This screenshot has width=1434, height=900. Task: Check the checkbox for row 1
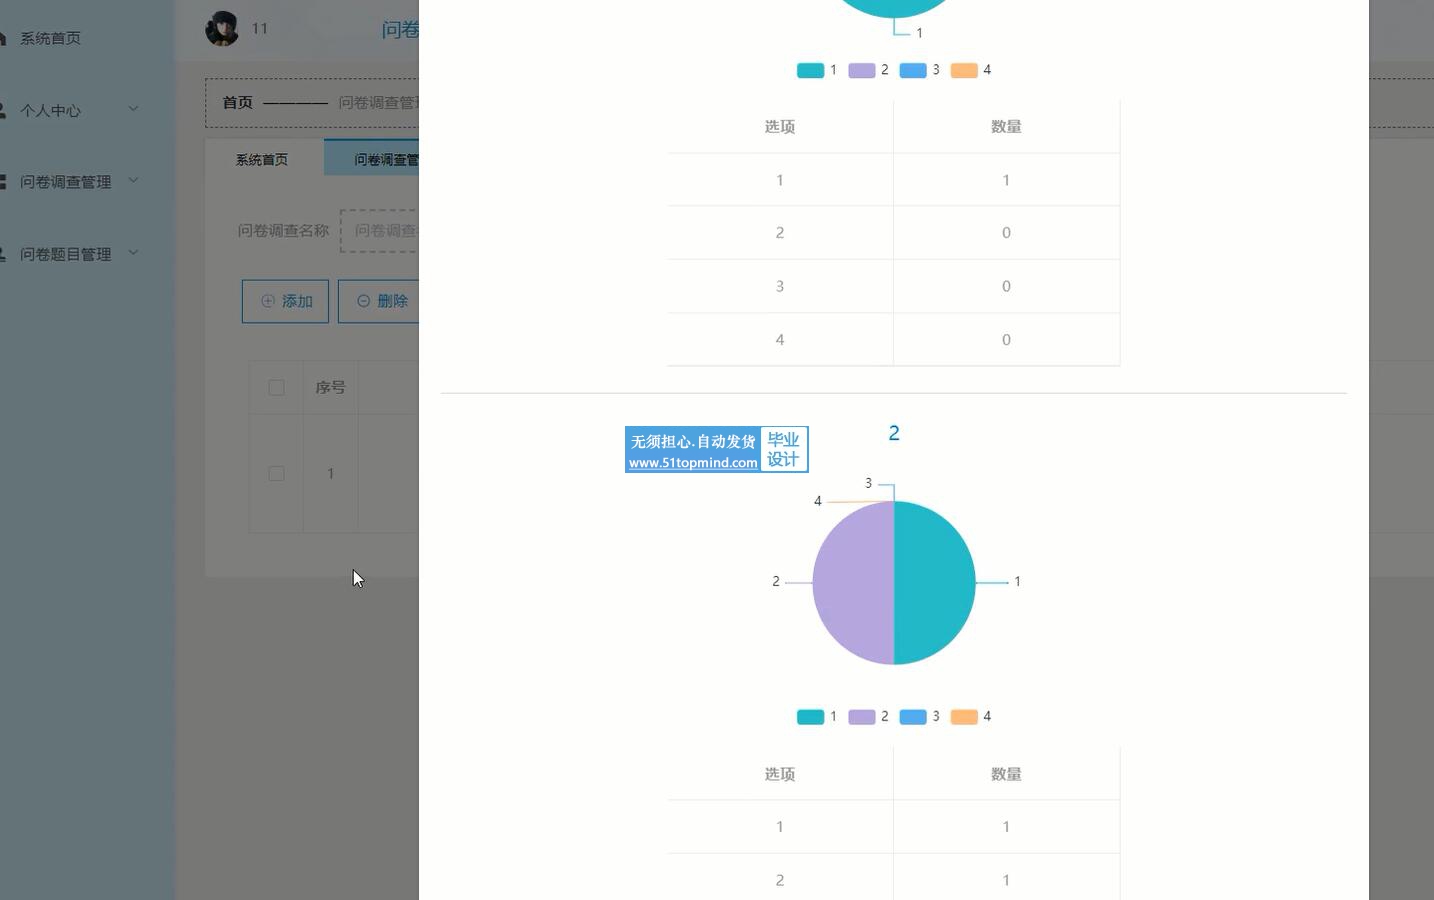point(276,473)
